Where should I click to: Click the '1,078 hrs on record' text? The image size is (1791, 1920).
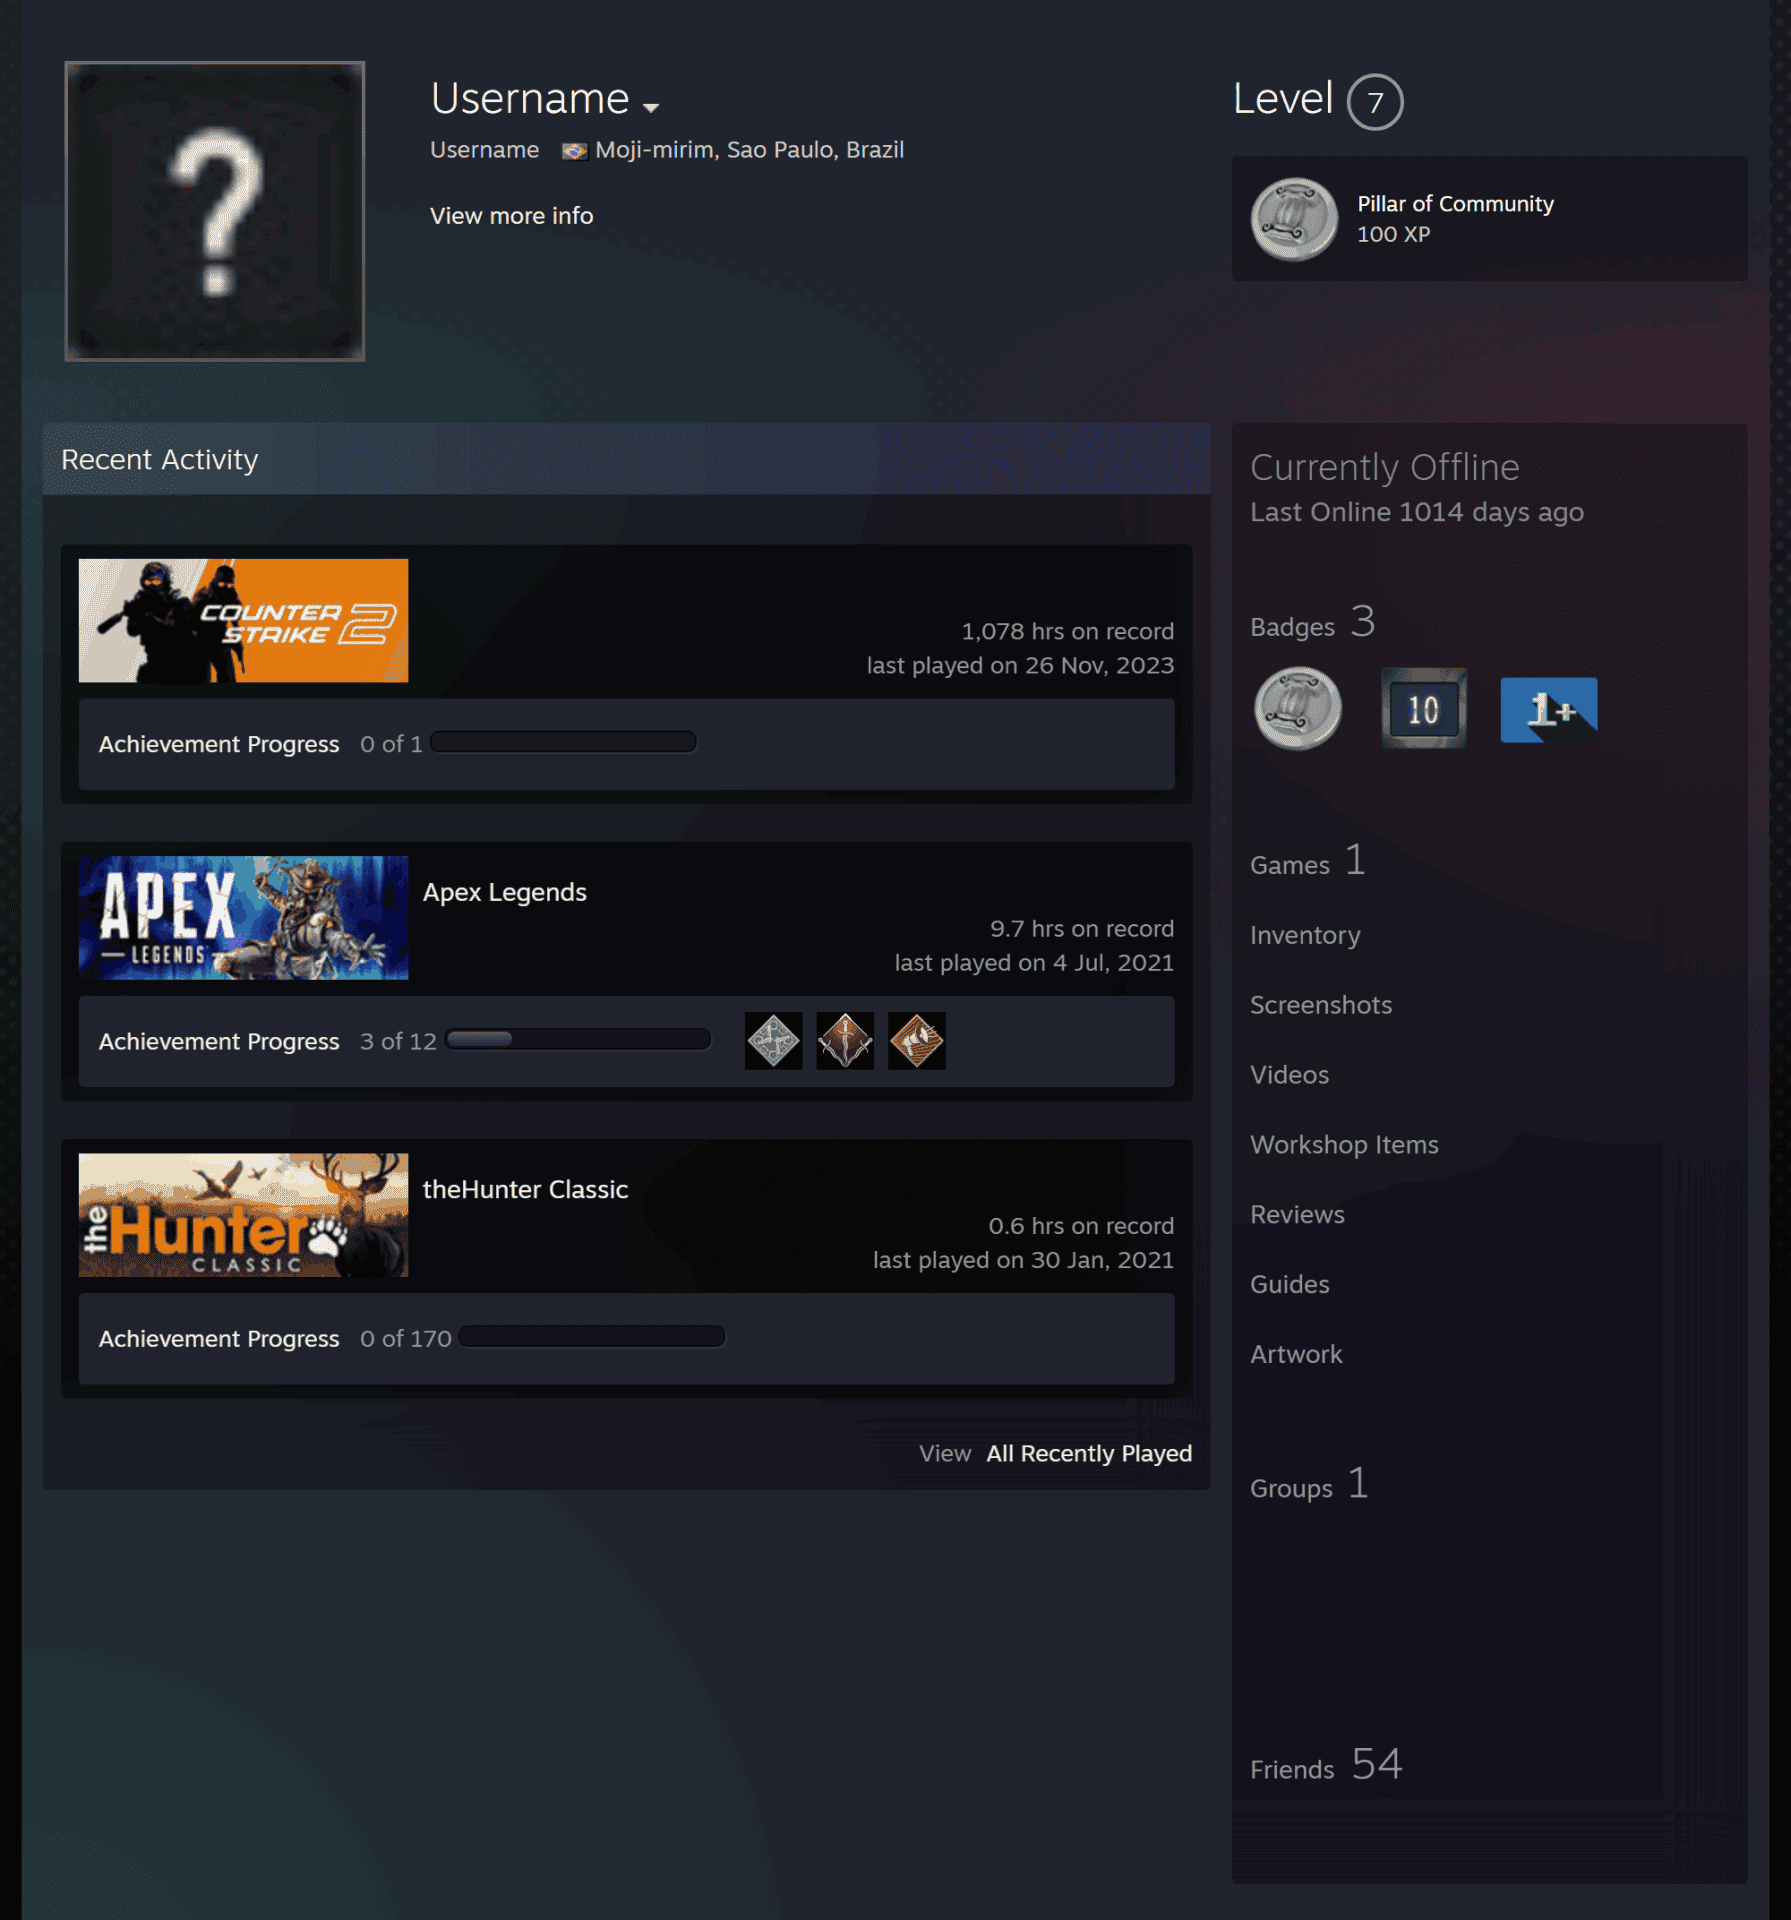point(1067,631)
